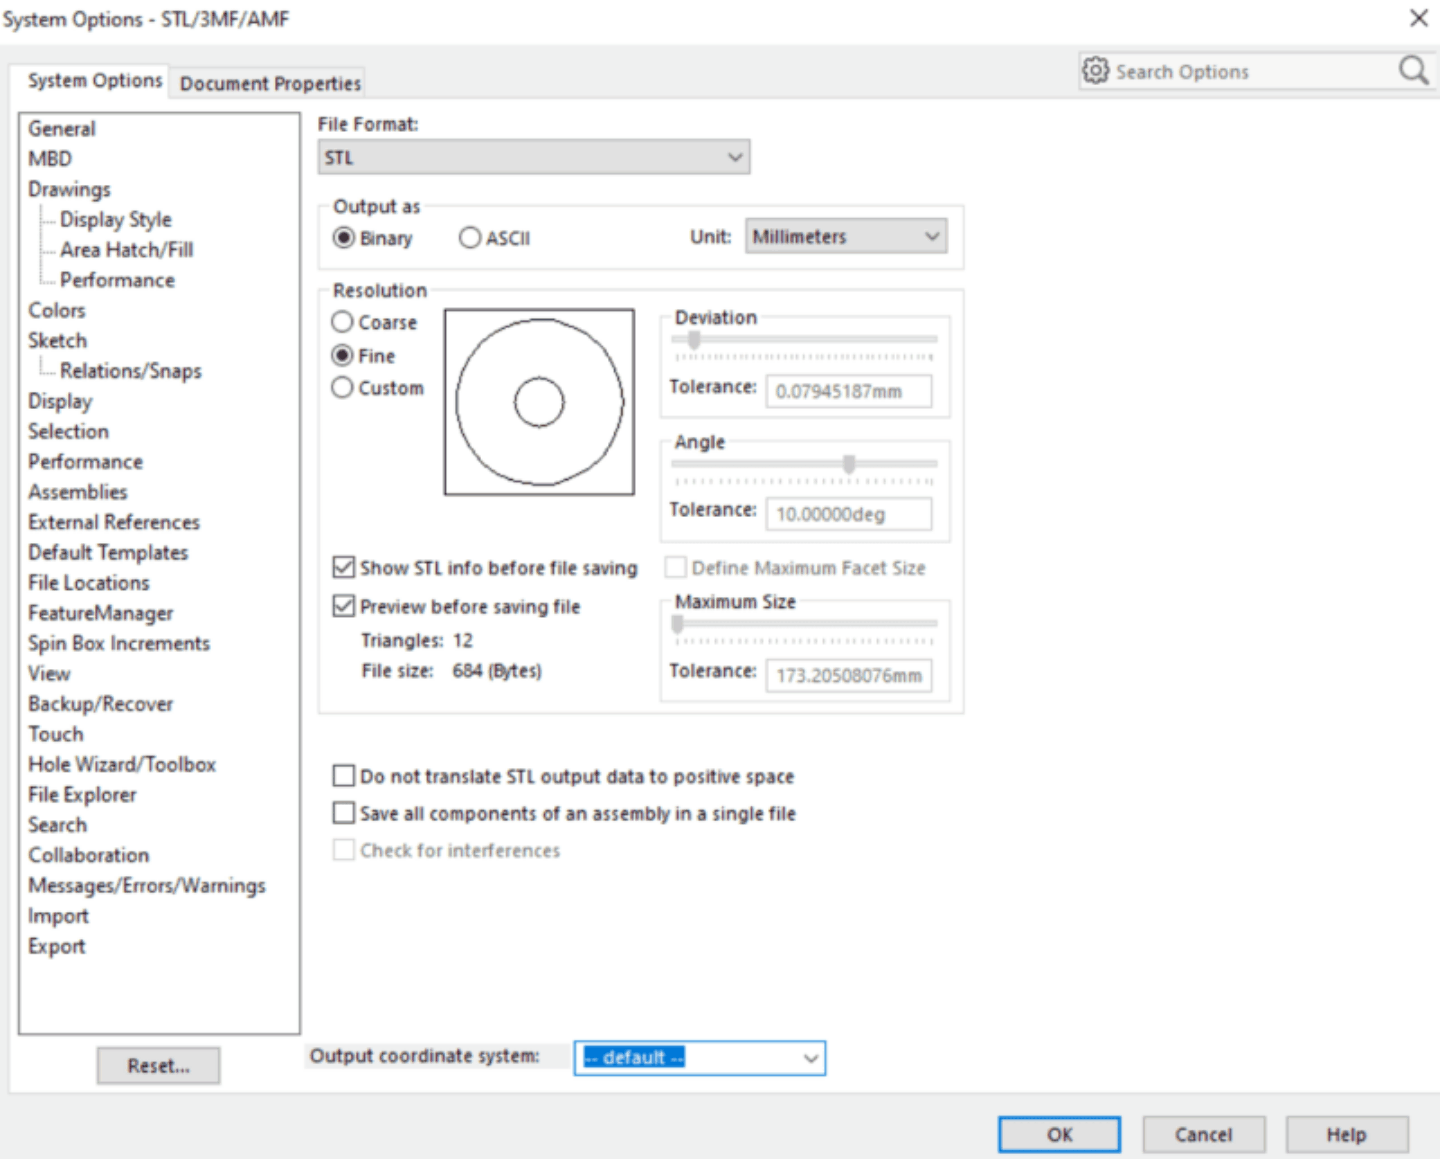Viewport: 1440px width, 1159px height.
Task: Select Import in the options list
Action: [58, 916]
